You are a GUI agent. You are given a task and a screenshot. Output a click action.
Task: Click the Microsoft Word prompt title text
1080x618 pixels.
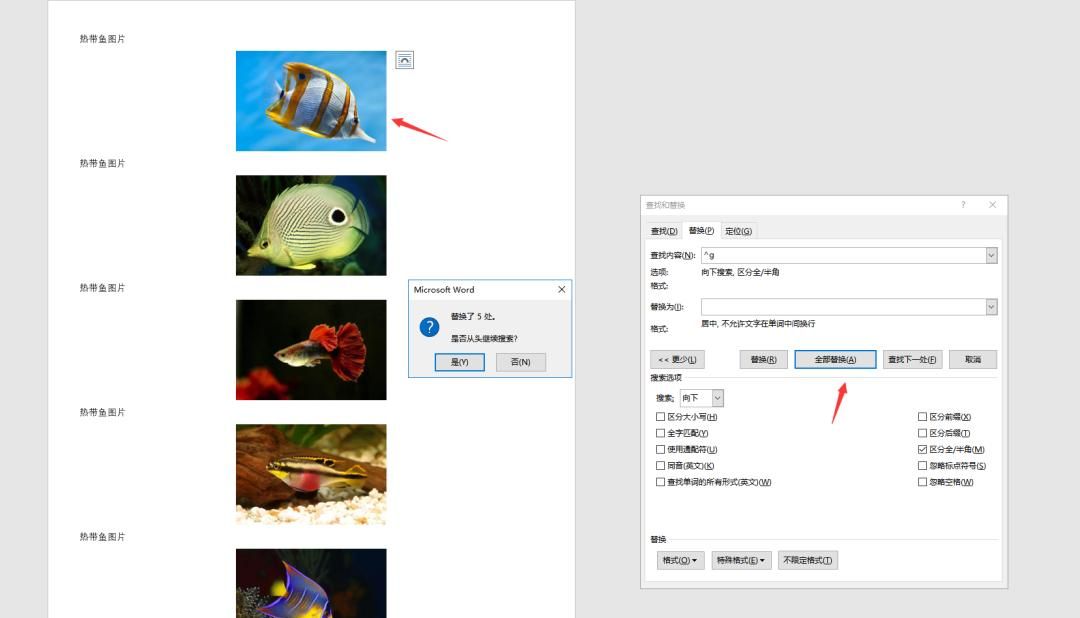pyautogui.click(x=444, y=289)
